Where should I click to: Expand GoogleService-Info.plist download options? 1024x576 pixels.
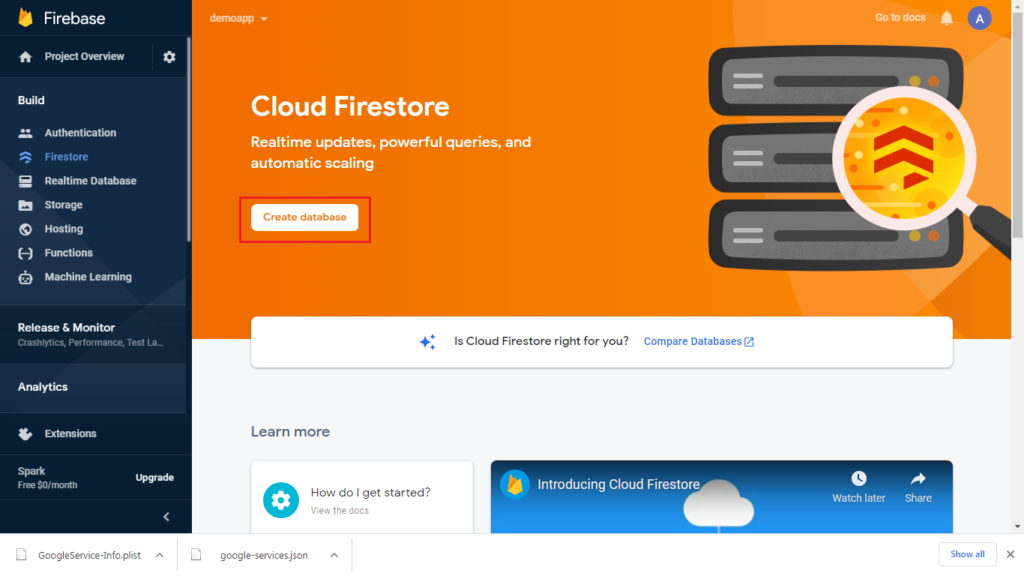coord(159,554)
